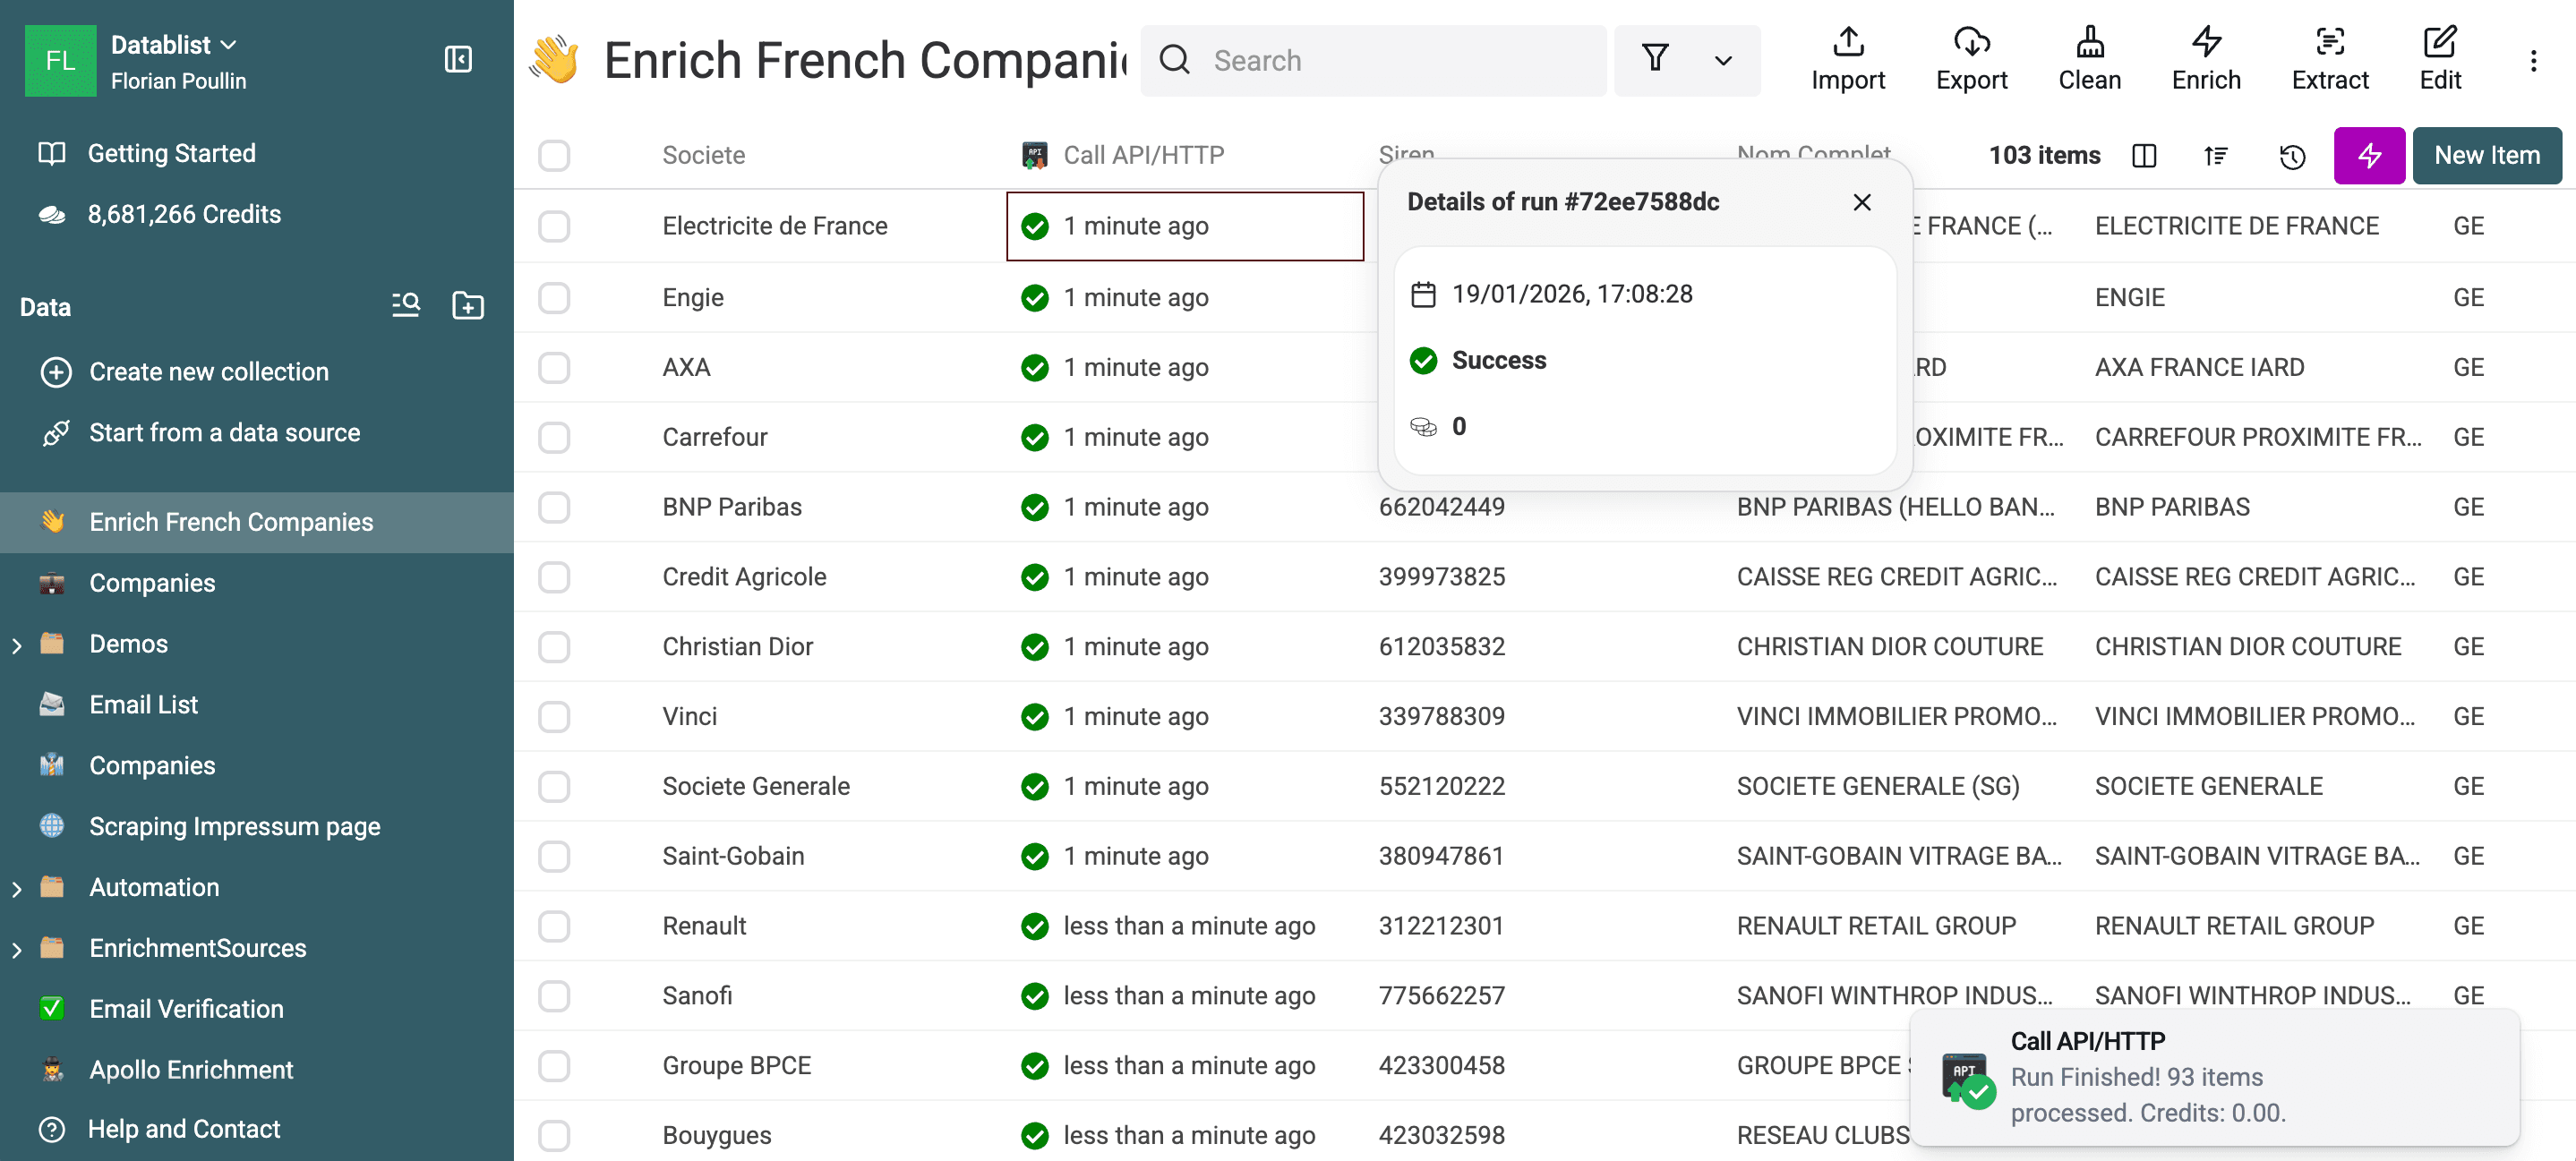
Task: Open the filter dropdown chevron
Action: [x=1723, y=61]
